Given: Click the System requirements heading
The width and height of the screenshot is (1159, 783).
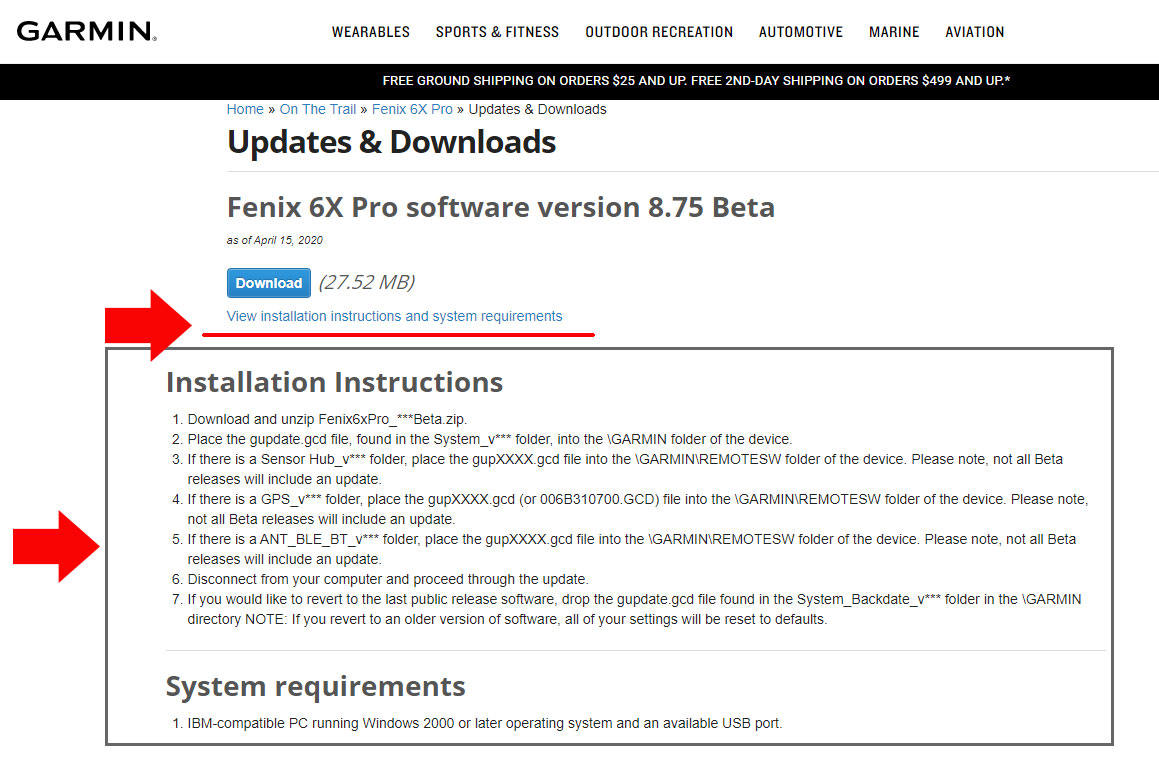Looking at the screenshot, I should tap(316, 686).
